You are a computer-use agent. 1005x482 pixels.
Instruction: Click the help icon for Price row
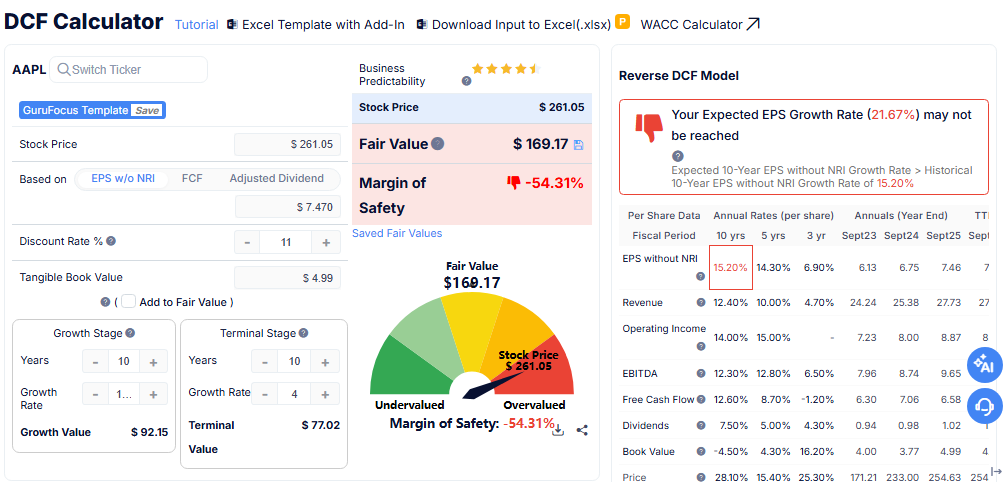701,478
